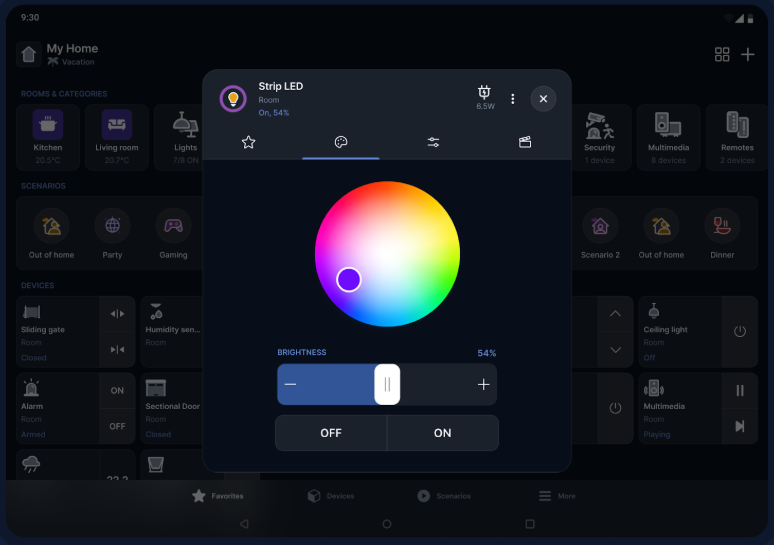Click the 'On, 54%' status text

tap(273, 113)
